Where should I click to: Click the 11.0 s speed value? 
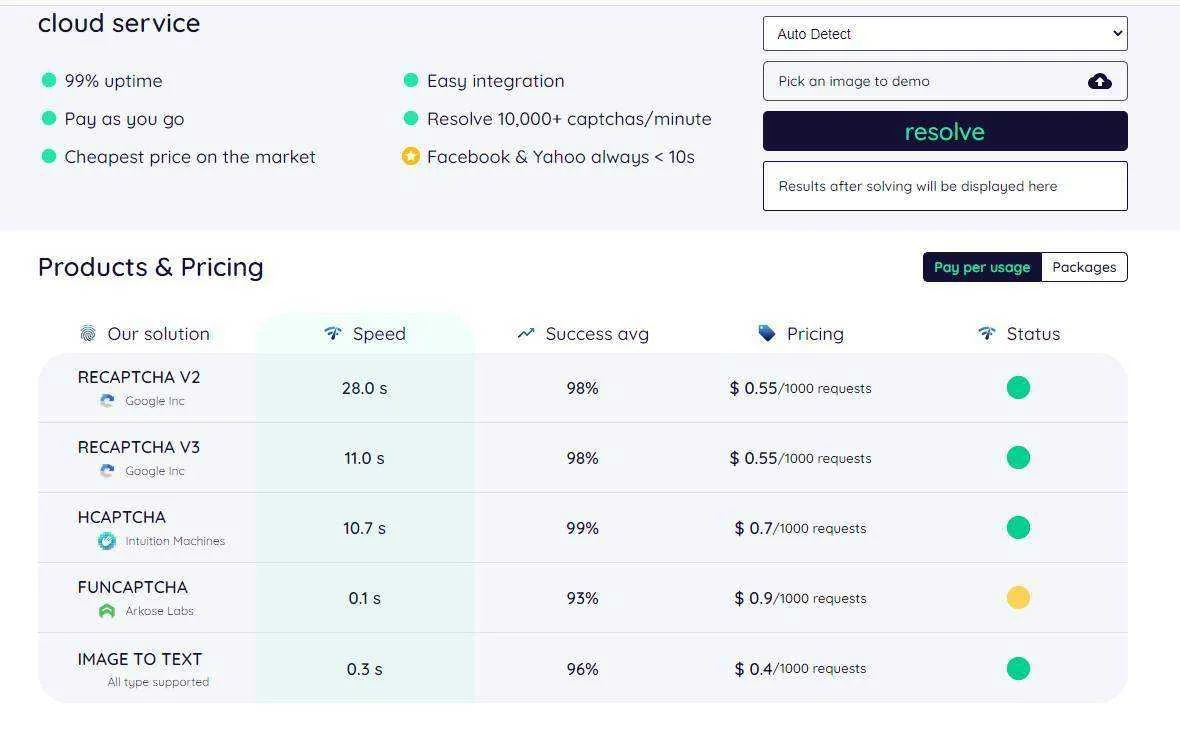pyautogui.click(x=364, y=458)
